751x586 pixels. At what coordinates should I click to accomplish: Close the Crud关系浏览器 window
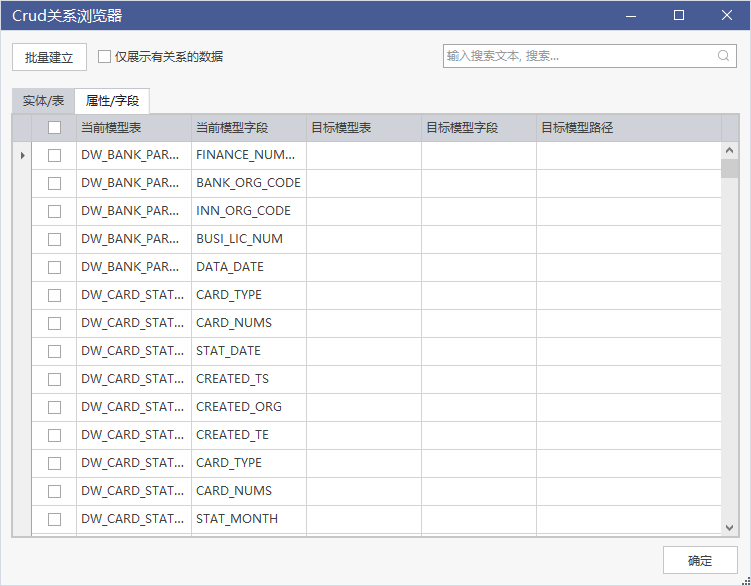tap(727, 15)
